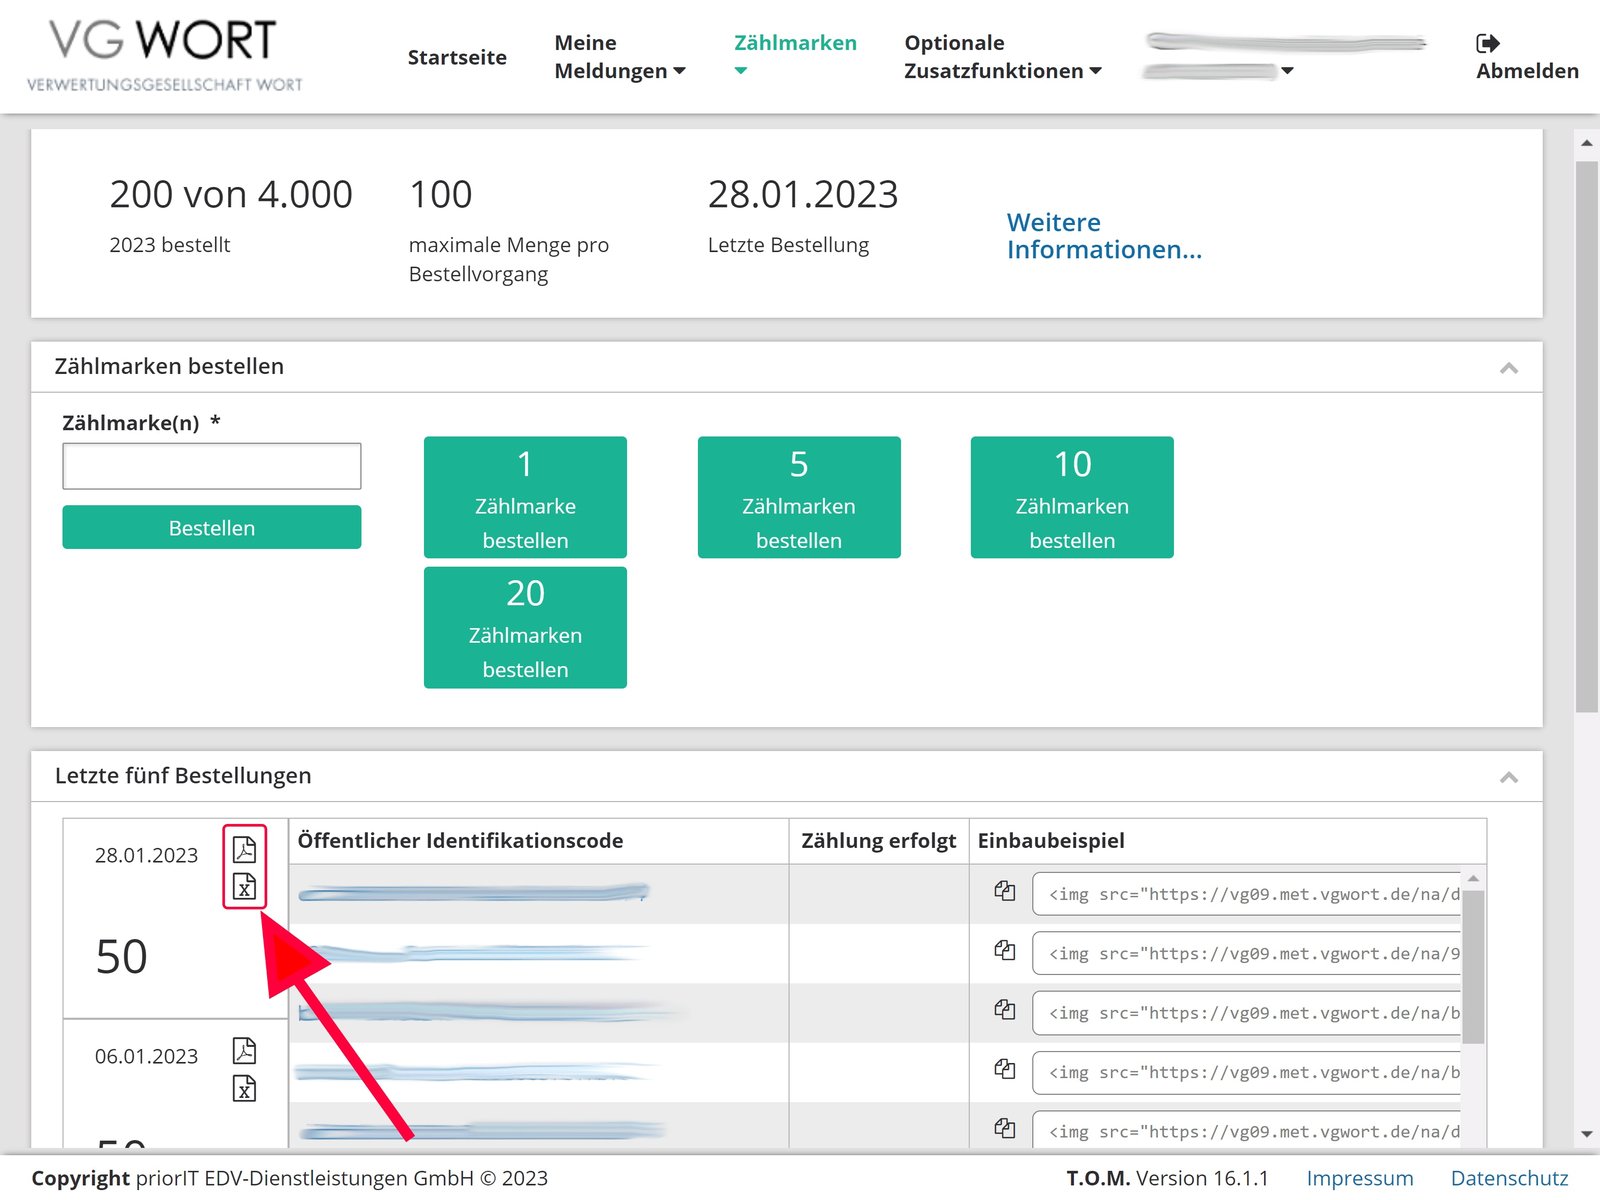Download Excel file for the 06.01.2023 order

244,1088
